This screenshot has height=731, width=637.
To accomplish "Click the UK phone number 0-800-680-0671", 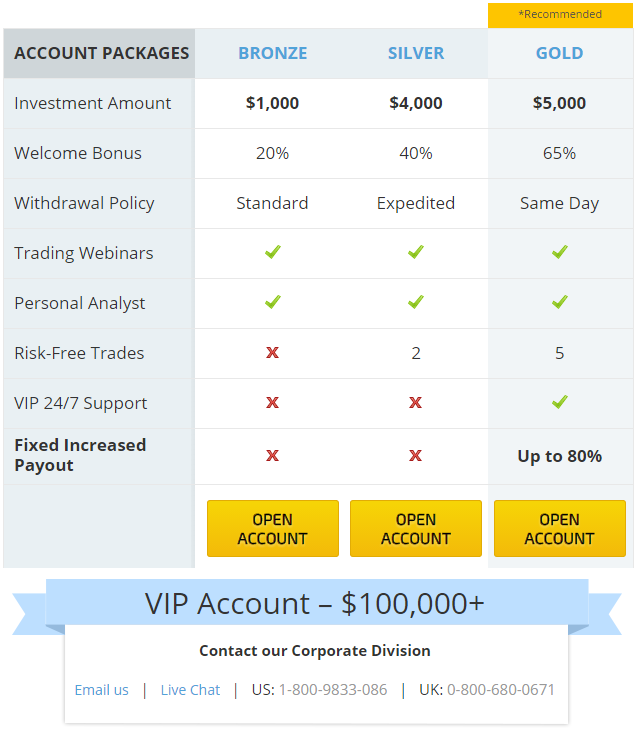I will point(500,690).
